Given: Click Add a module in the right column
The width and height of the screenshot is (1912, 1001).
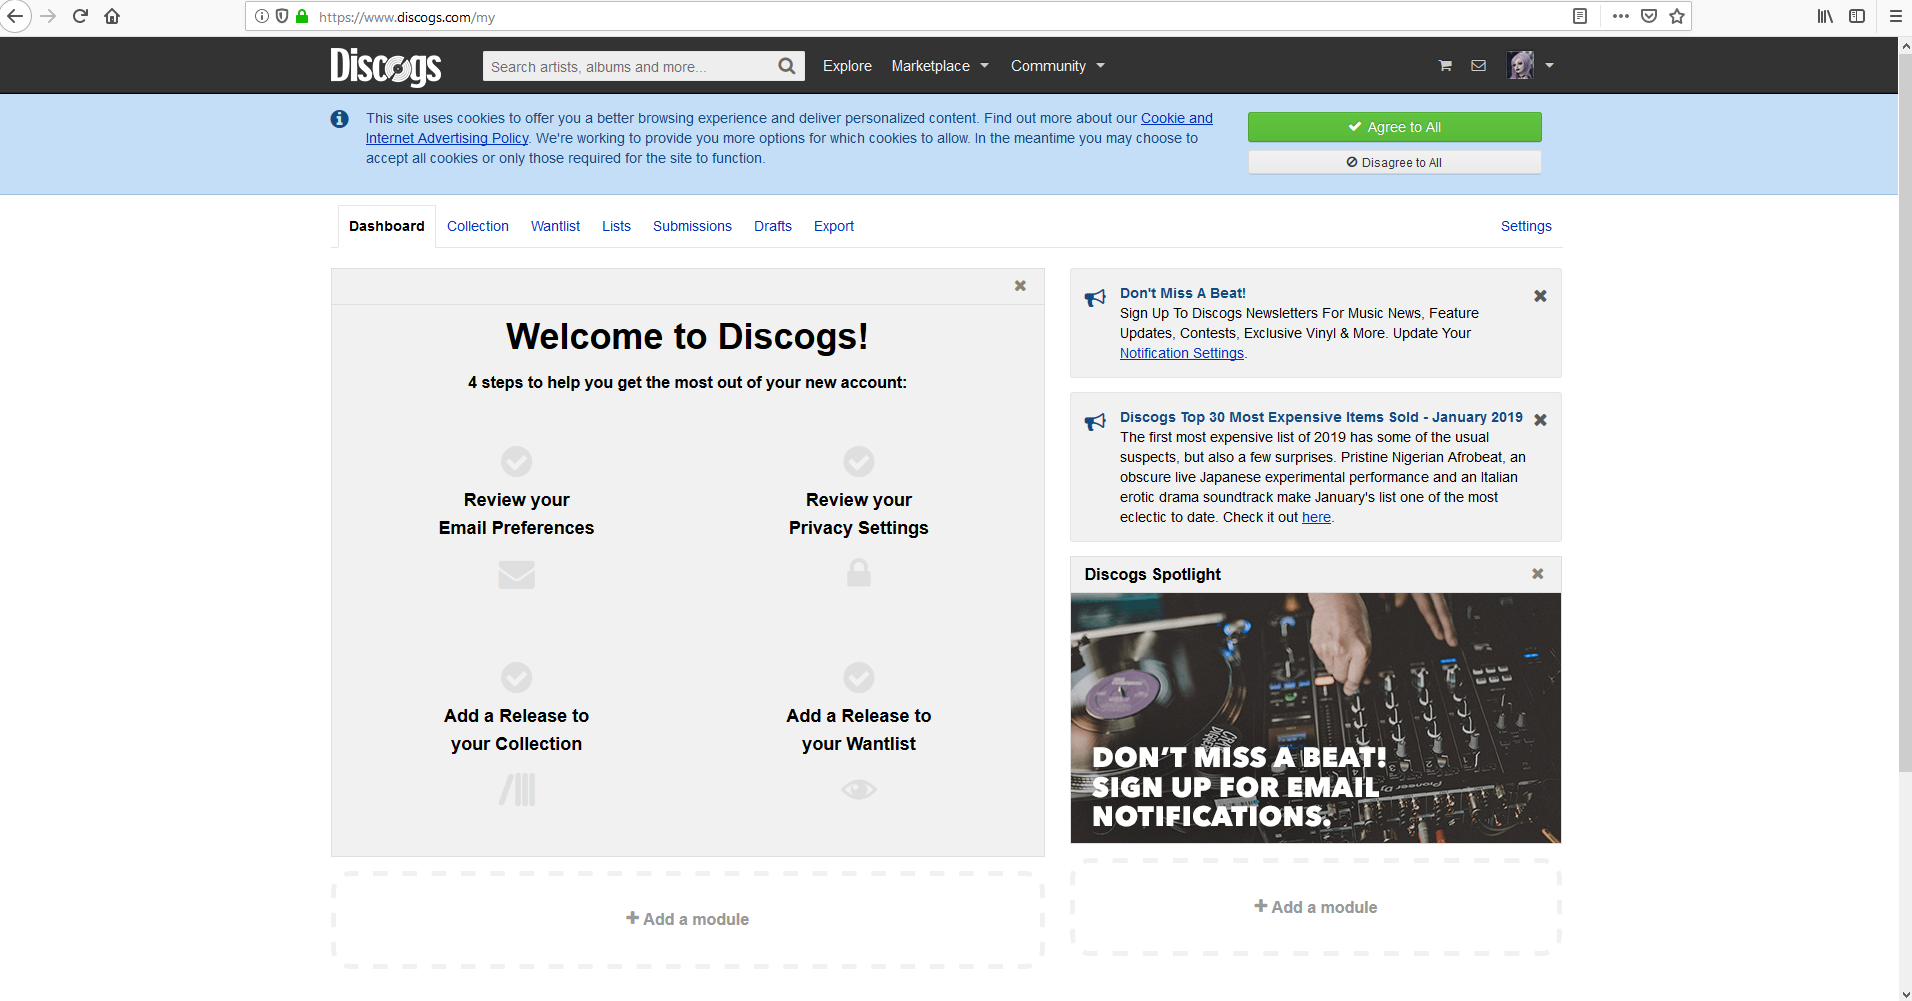Looking at the screenshot, I should (1316, 907).
